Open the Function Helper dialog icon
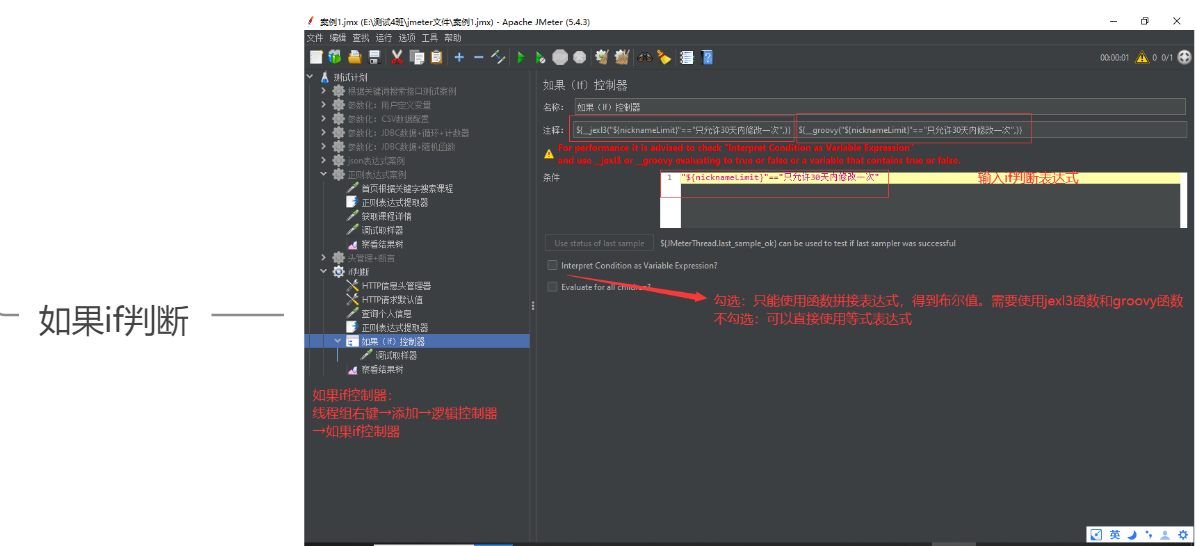The height and width of the screenshot is (546, 1196). (x=686, y=56)
